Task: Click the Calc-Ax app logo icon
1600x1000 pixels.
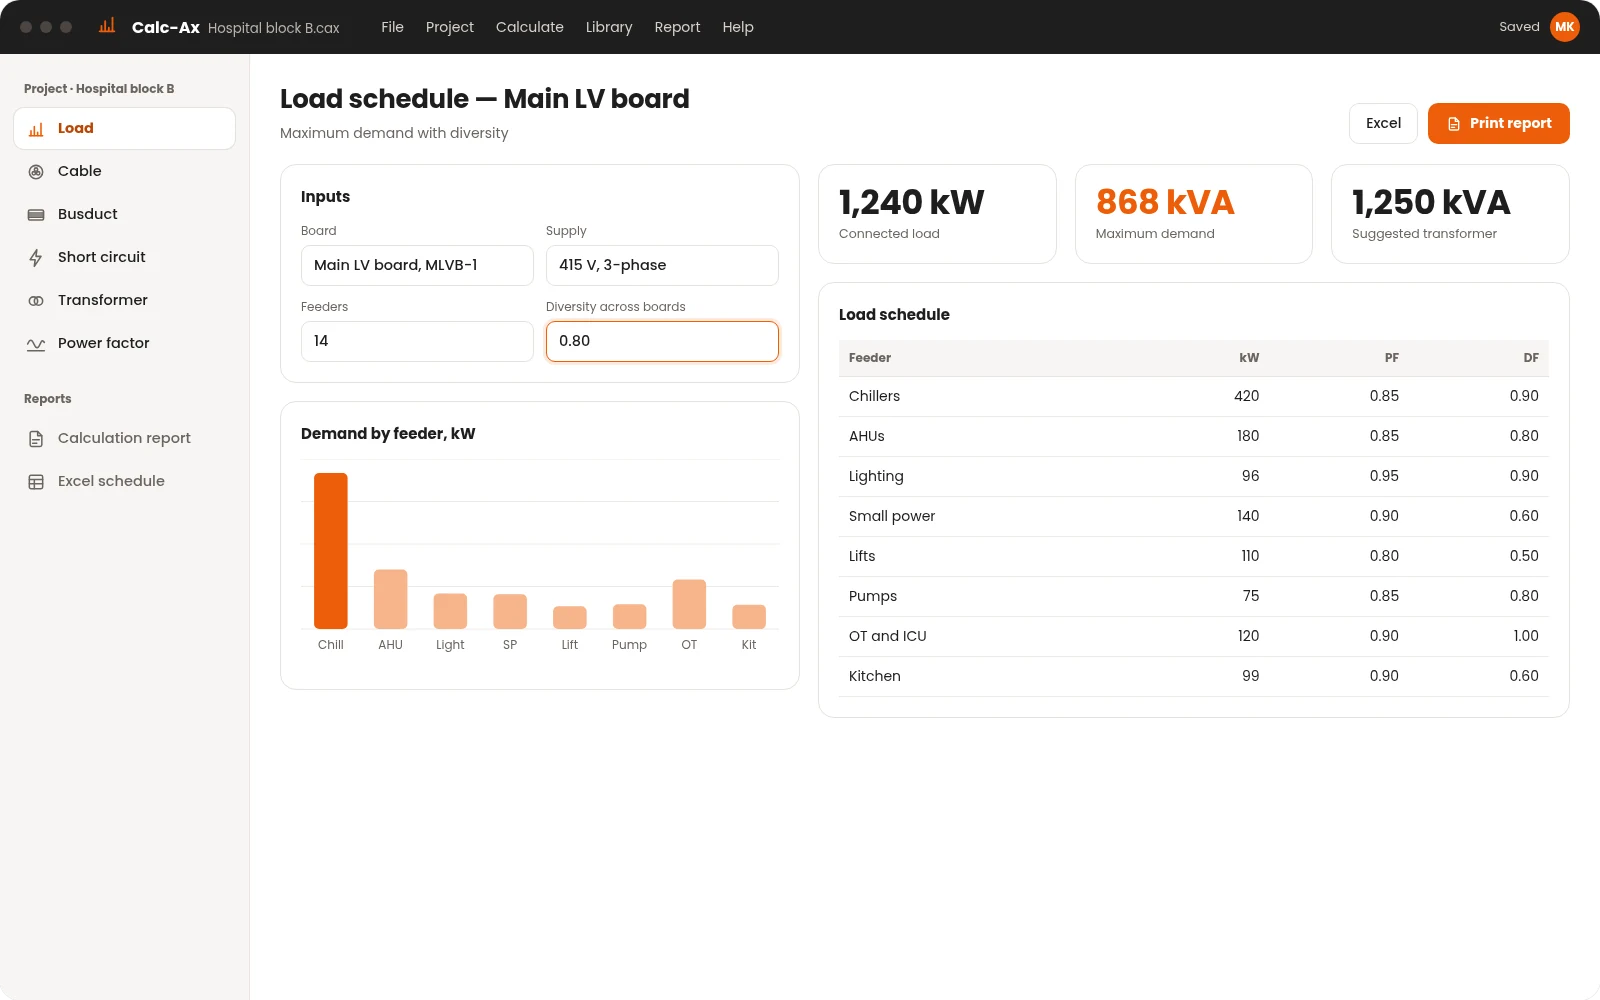Action: [107, 26]
